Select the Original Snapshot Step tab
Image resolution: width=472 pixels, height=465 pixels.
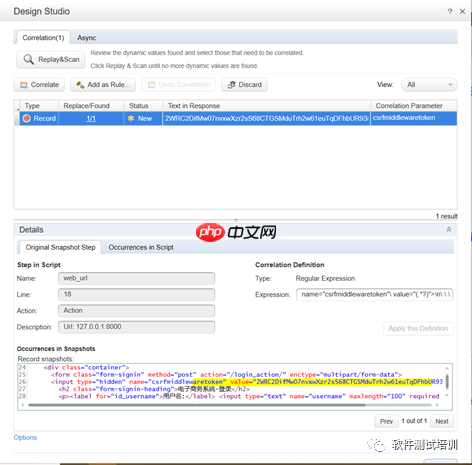point(60,247)
